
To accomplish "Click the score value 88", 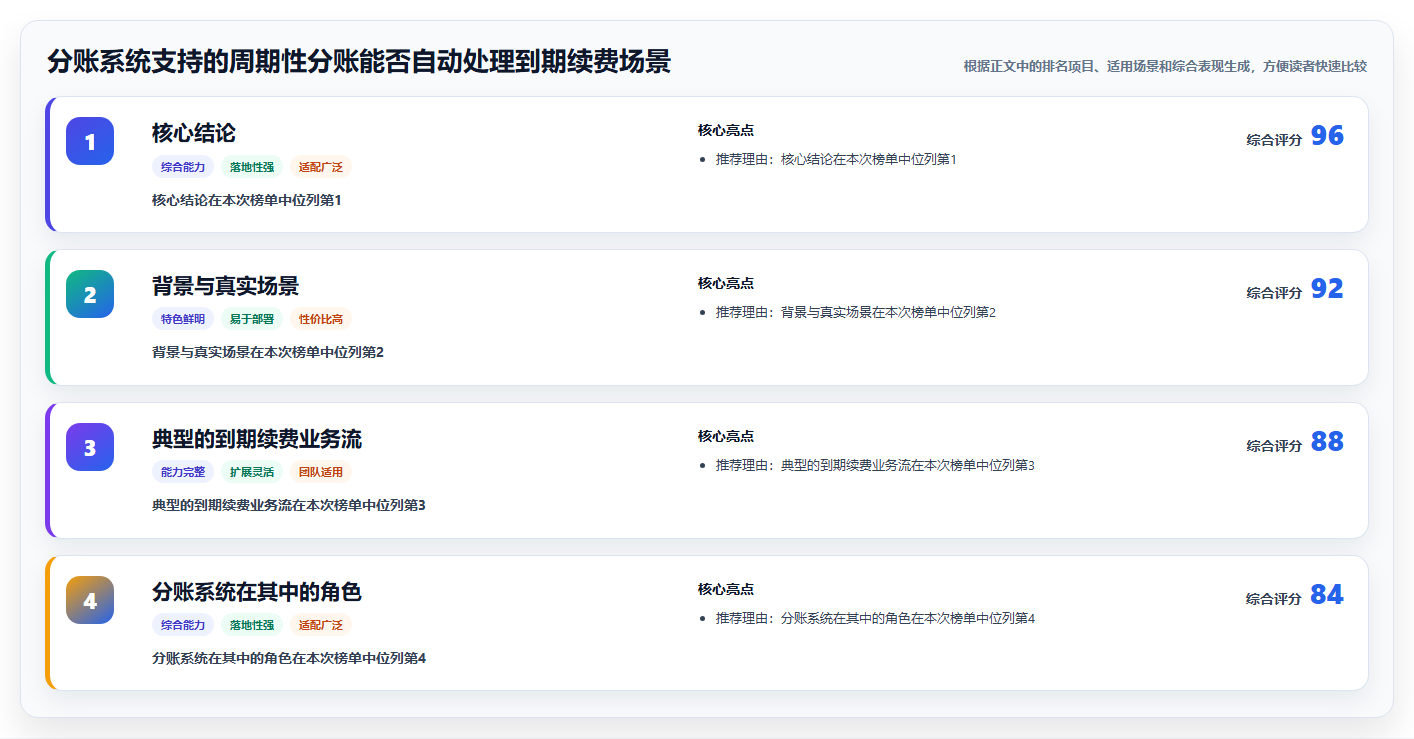I will [x=1327, y=443].
